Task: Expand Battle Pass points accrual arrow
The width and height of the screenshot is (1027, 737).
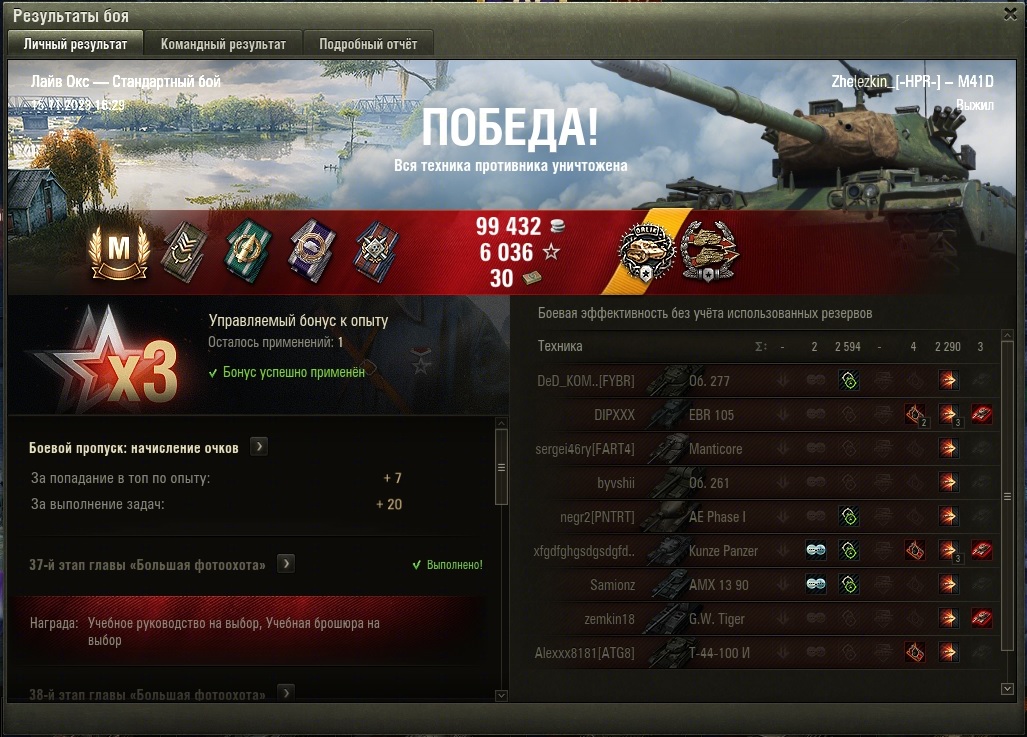Action: pos(259,447)
